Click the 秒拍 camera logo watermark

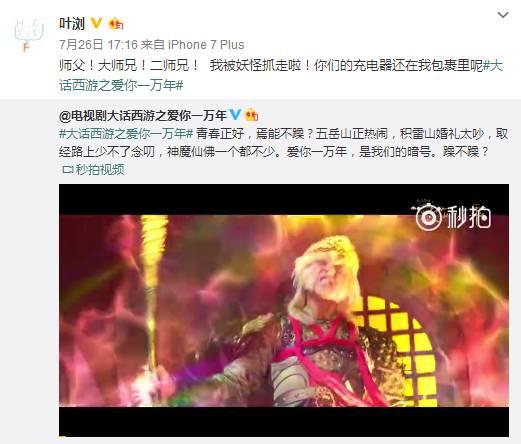(x=429, y=217)
